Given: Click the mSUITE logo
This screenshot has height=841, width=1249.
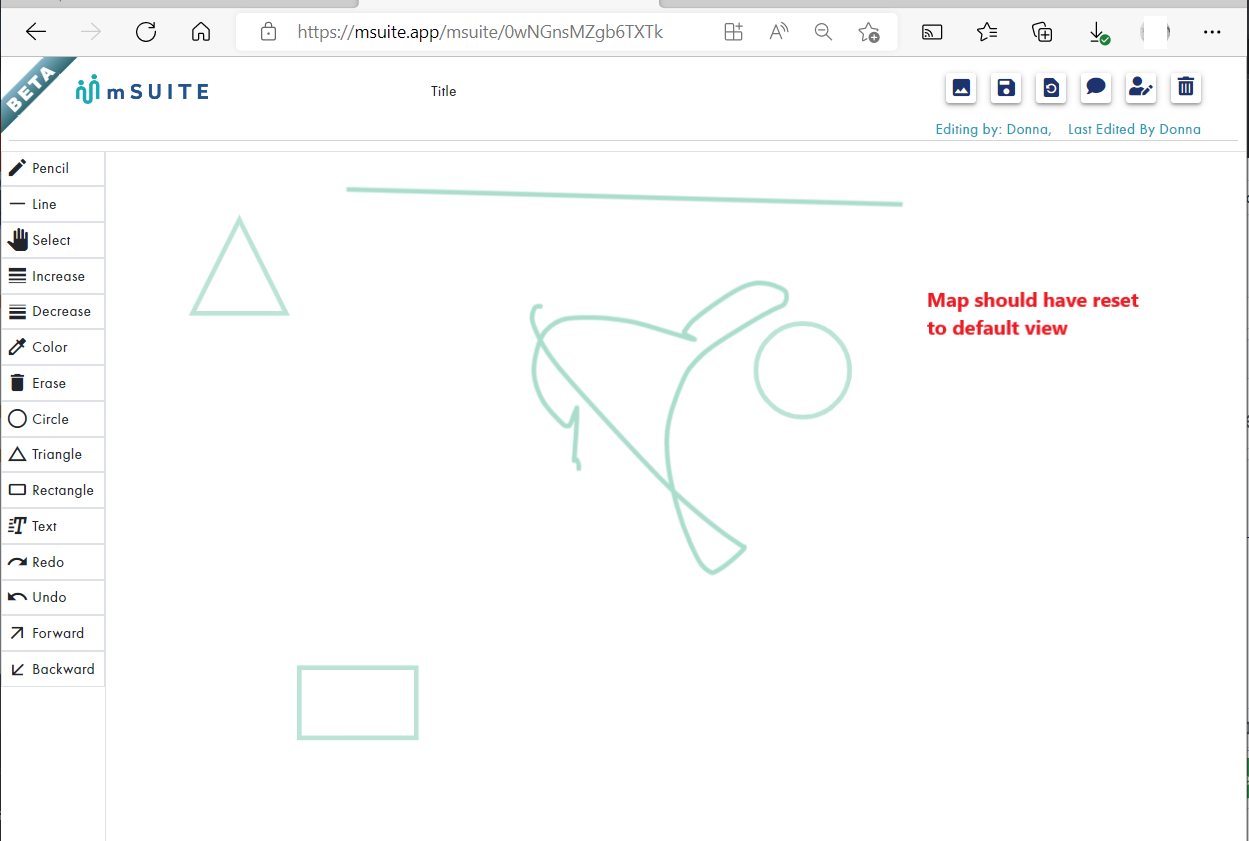Looking at the screenshot, I should pos(140,90).
